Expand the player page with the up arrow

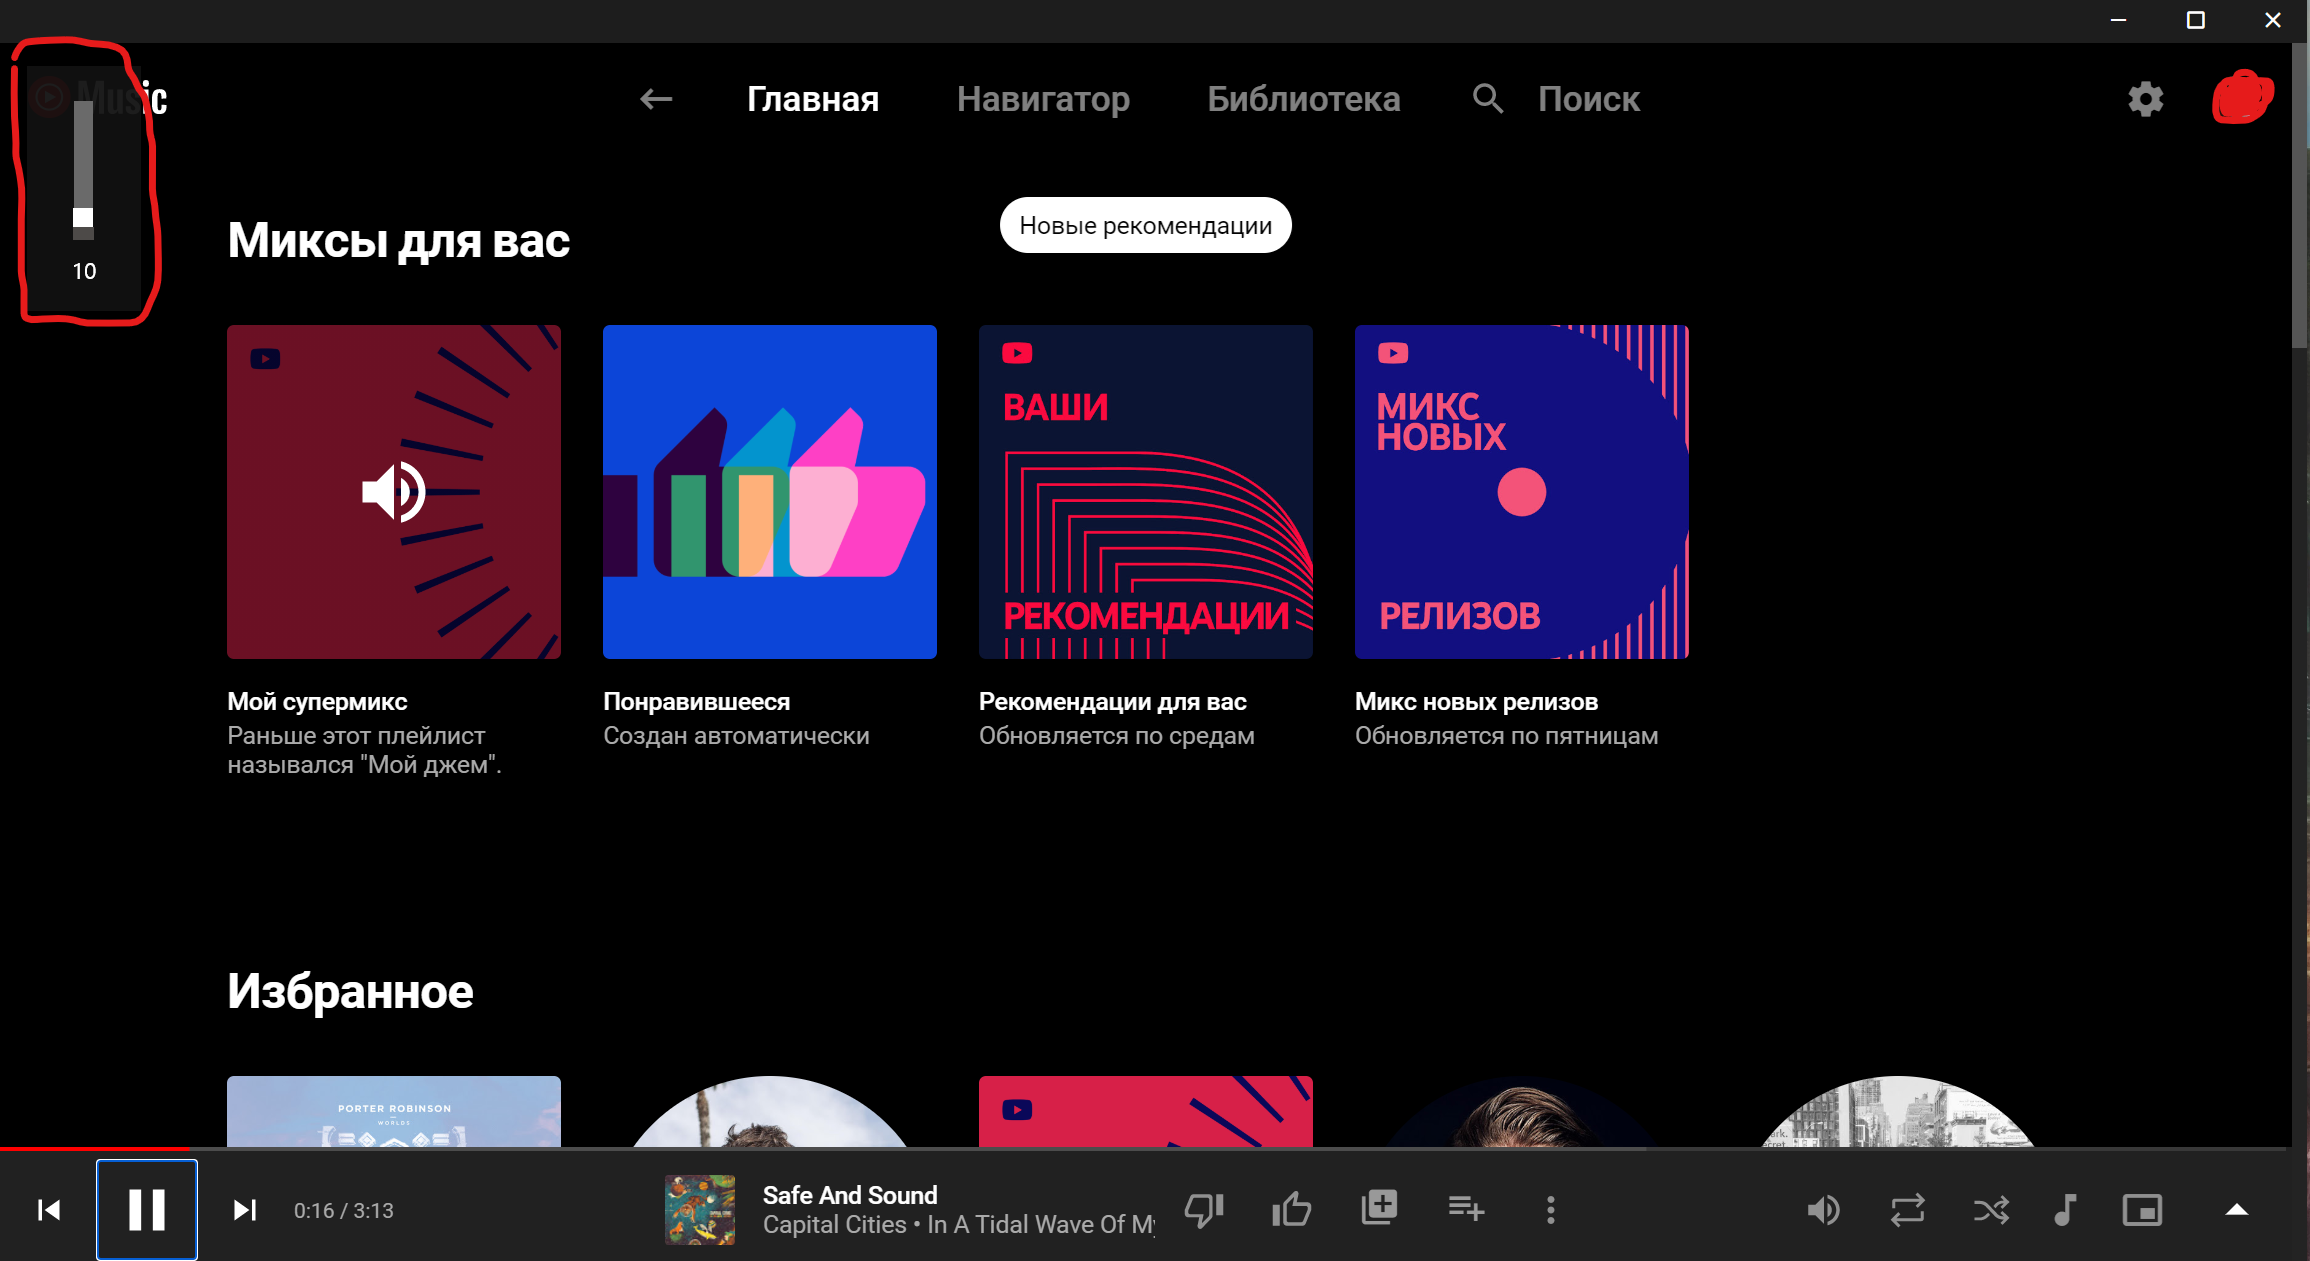coord(2237,1210)
